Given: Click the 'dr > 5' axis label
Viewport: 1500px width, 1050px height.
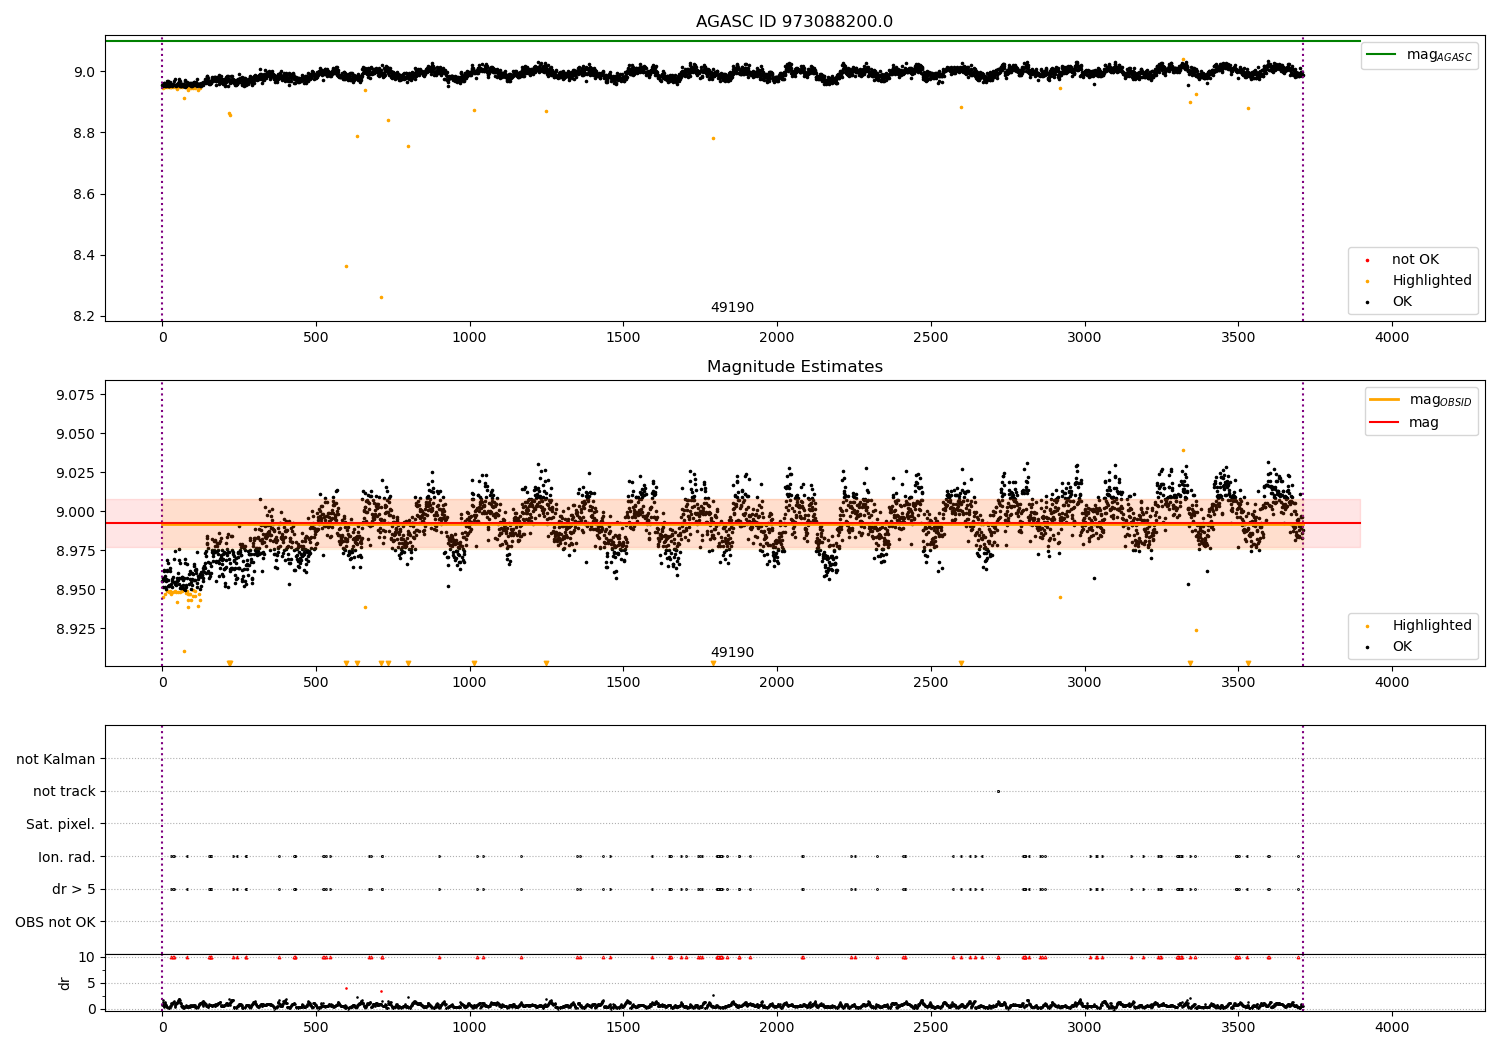Looking at the screenshot, I should [x=74, y=889].
